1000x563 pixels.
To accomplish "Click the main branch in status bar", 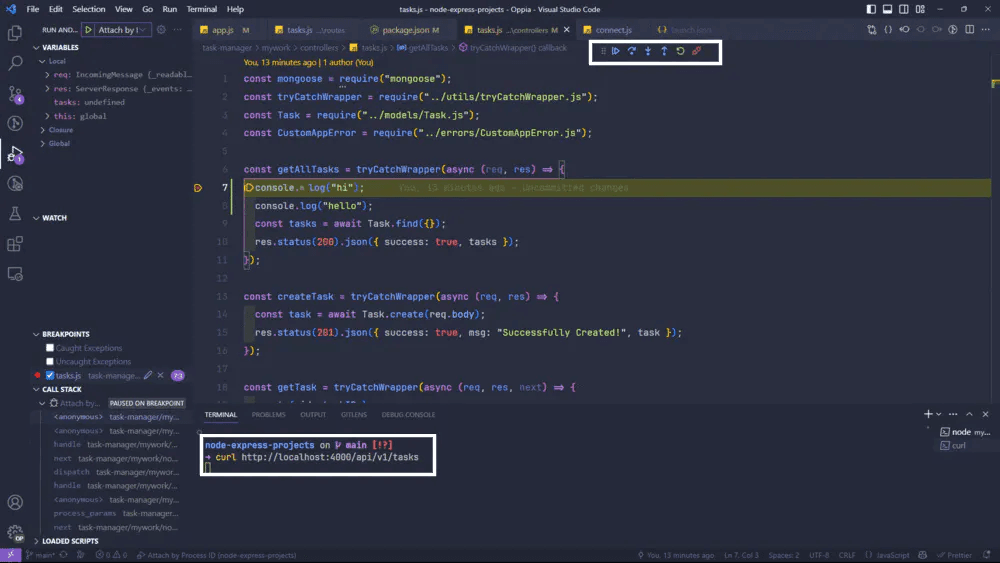I will pyautogui.click(x=40, y=555).
